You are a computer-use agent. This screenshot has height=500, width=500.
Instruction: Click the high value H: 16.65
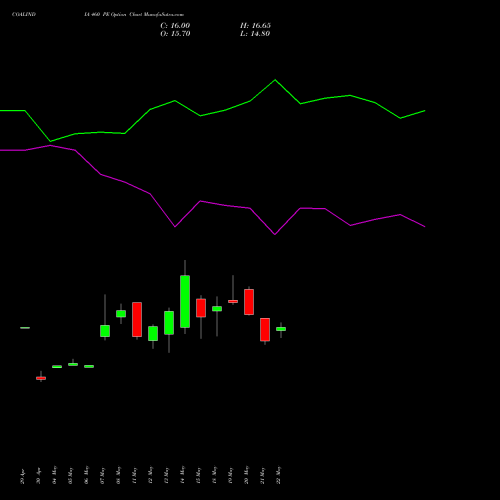[255, 26]
